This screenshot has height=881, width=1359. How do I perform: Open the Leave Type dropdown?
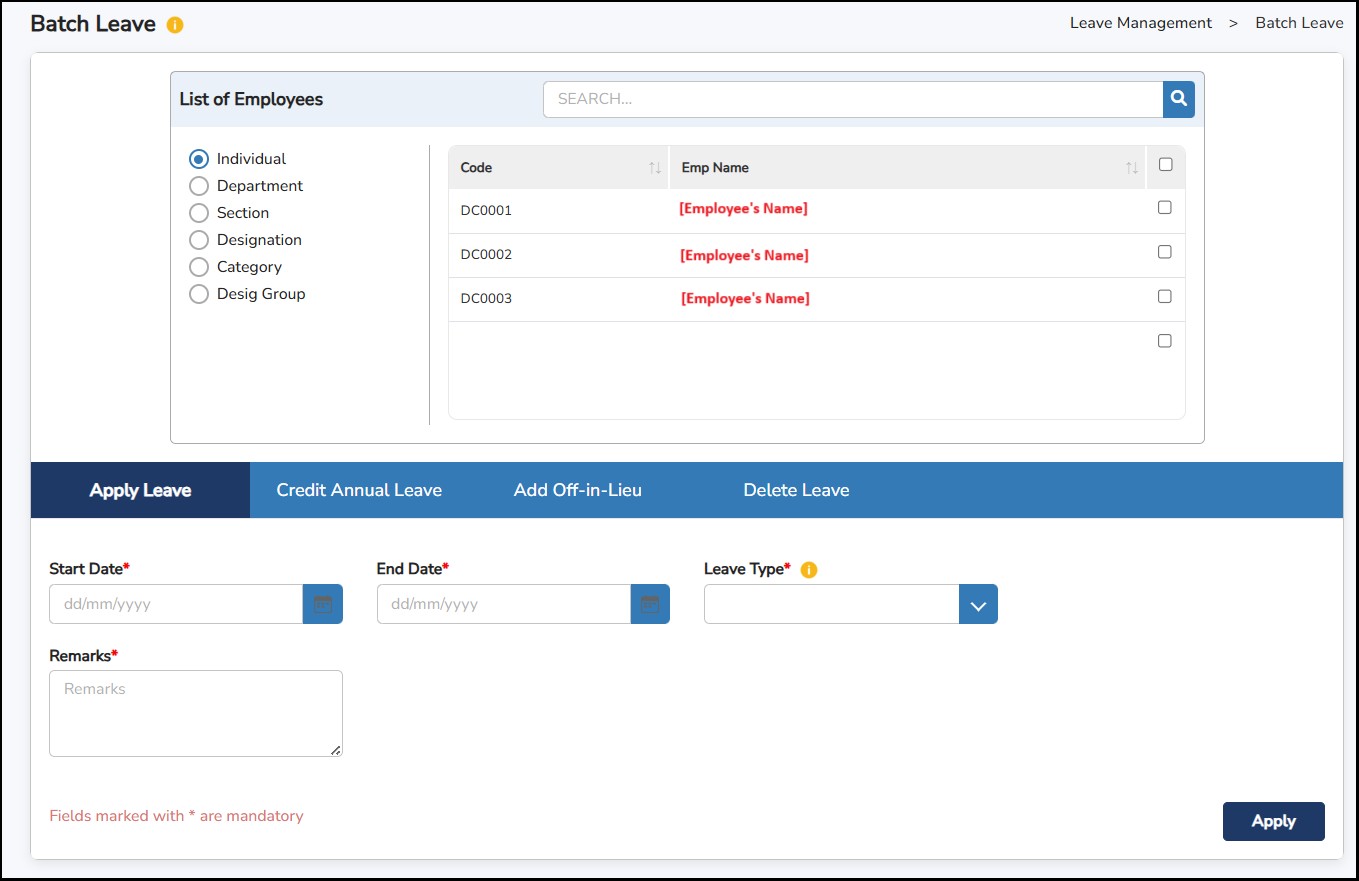977,603
